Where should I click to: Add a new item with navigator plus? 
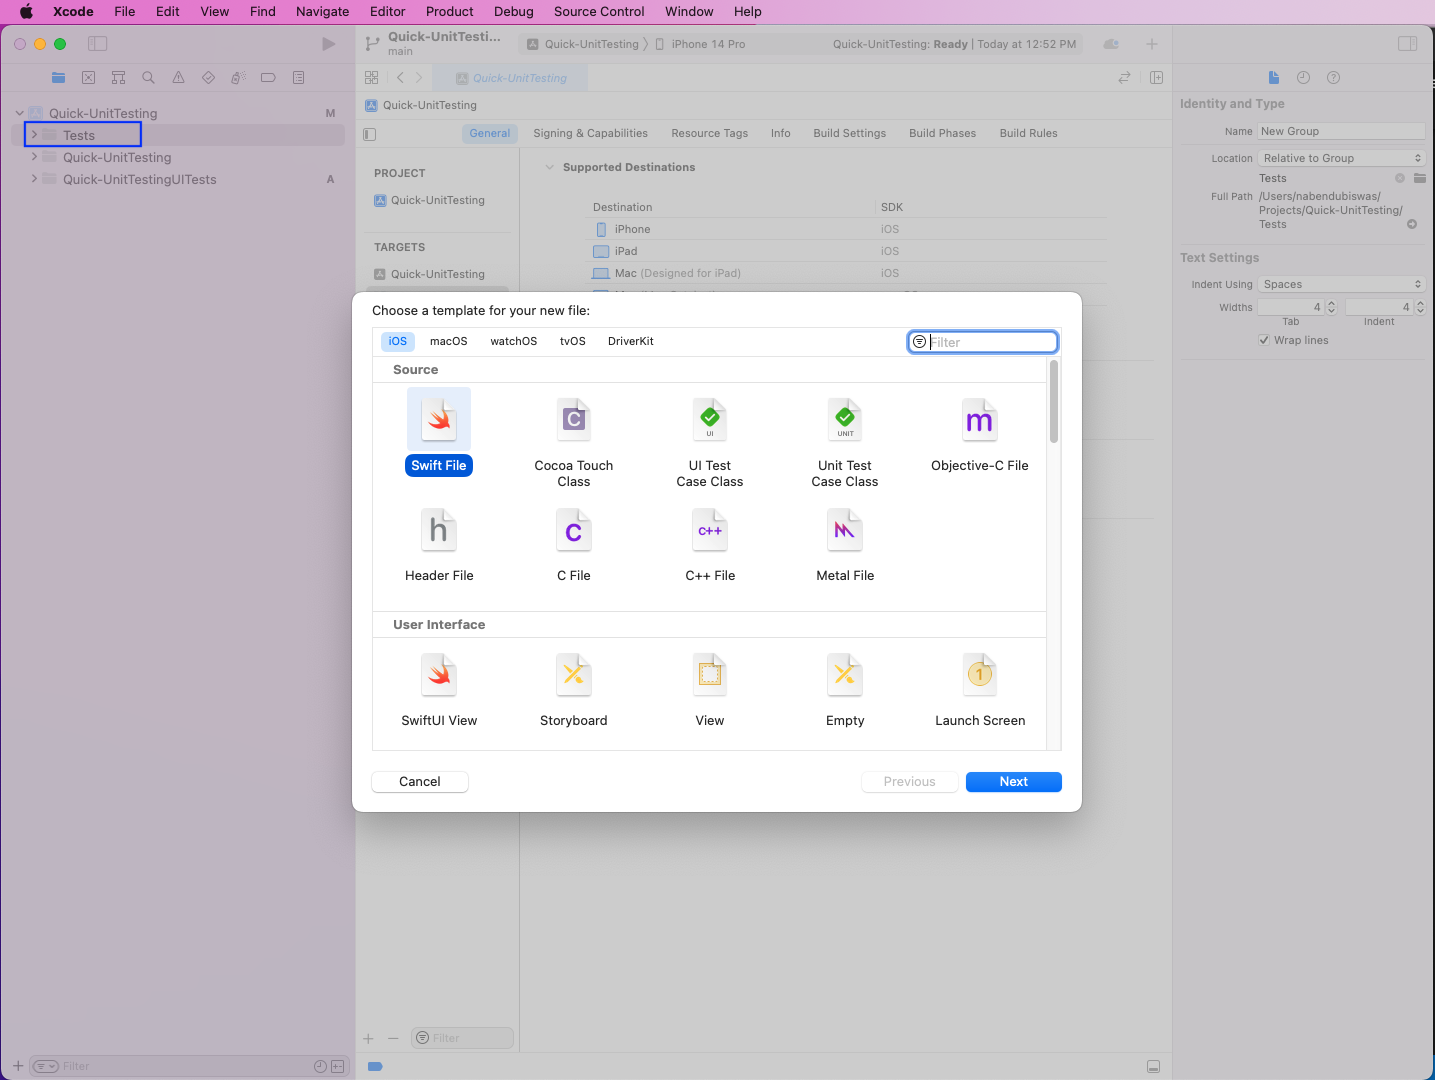(x=18, y=1066)
